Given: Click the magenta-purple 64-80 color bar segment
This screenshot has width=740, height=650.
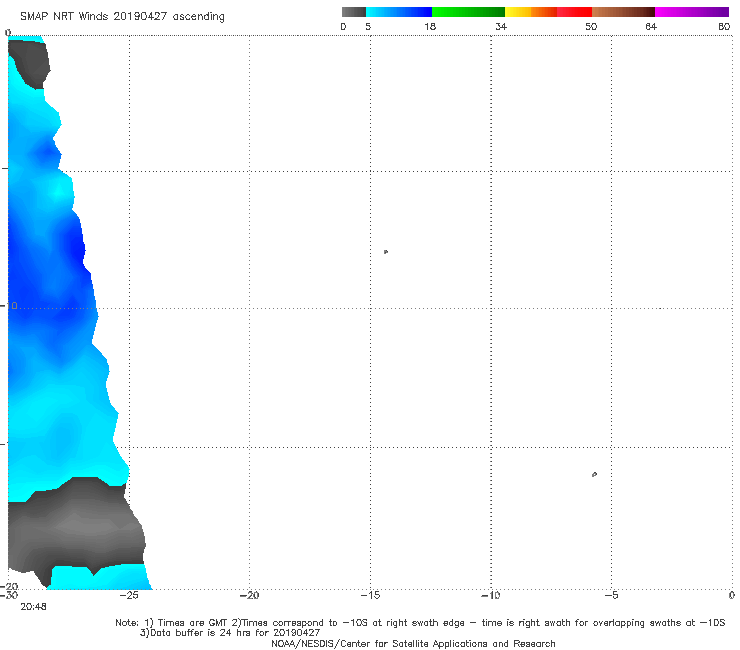Looking at the screenshot, I should click(x=692, y=12).
